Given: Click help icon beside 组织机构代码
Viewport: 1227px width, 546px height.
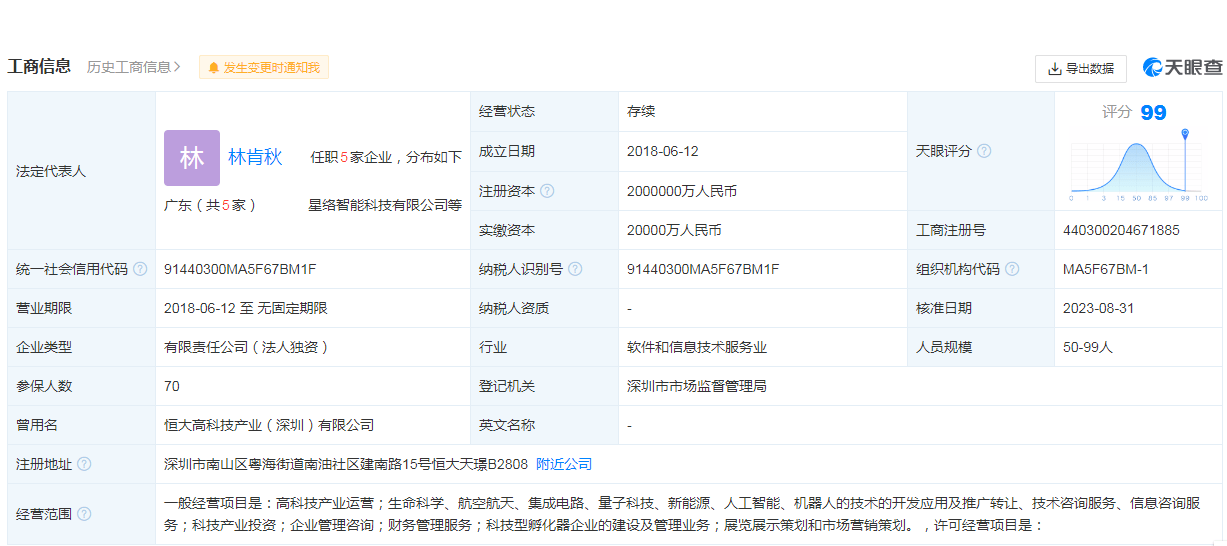Looking at the screenshot, I should [x=1012, y=269].
